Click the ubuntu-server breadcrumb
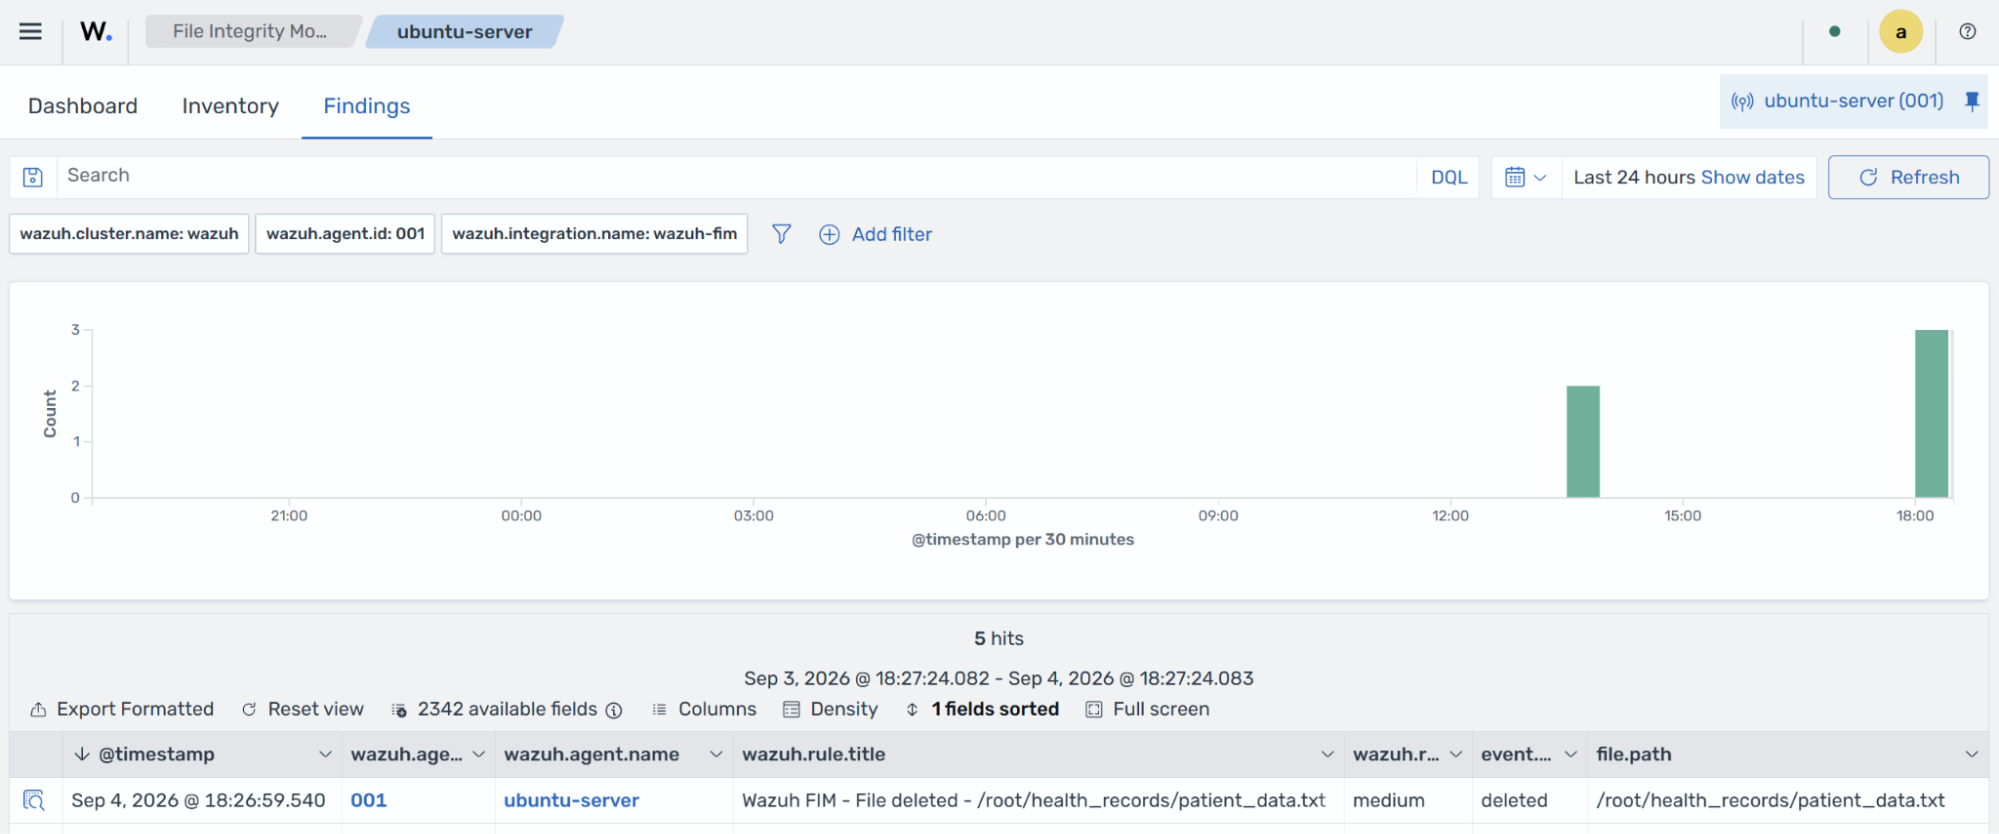This screenshot has height=834, width=1999. 464,31
